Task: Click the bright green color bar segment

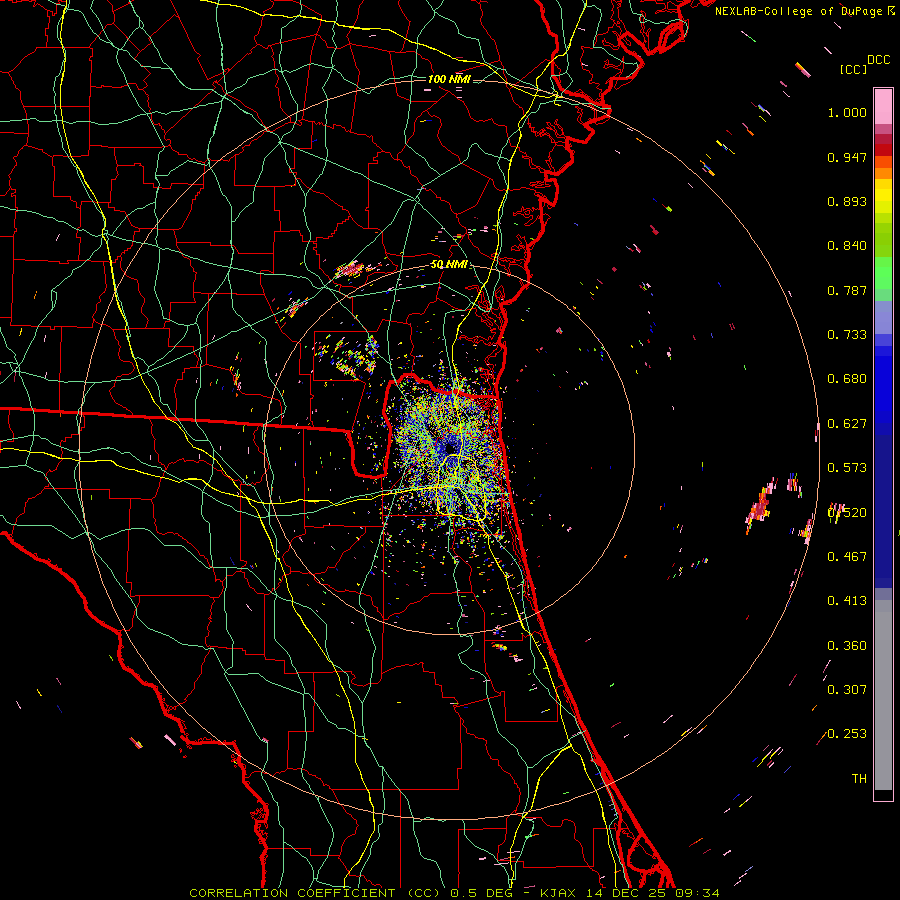Action: 883,273
